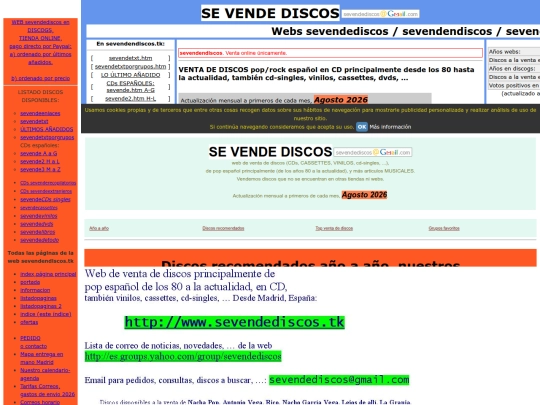Open 'indice (este indice)' link

click(45, 314)
